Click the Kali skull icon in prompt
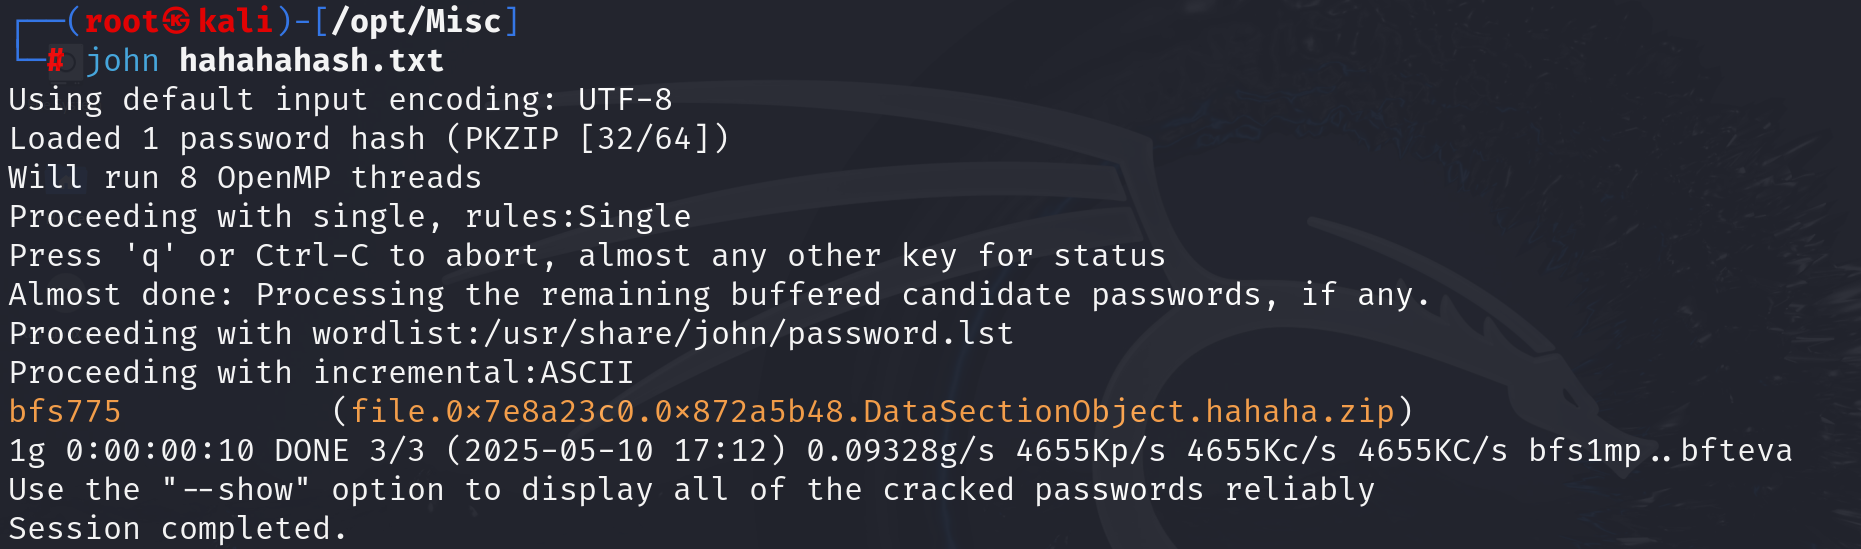The width and height of the screenshot is (1861, 549). [177, 21]
